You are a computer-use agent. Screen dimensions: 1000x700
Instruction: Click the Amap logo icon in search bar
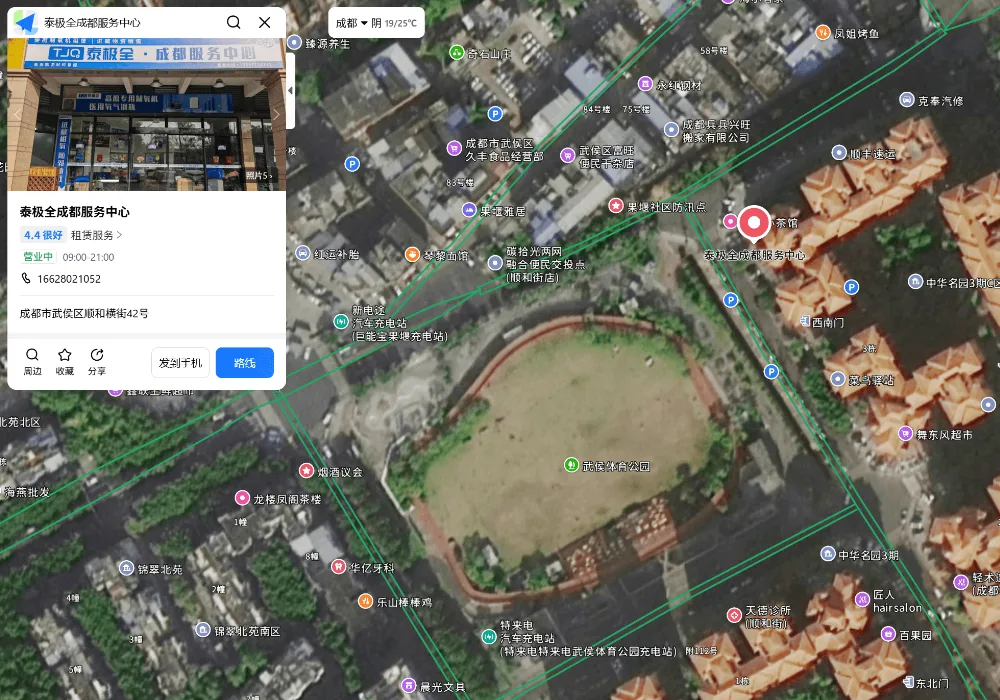[26, 22]
